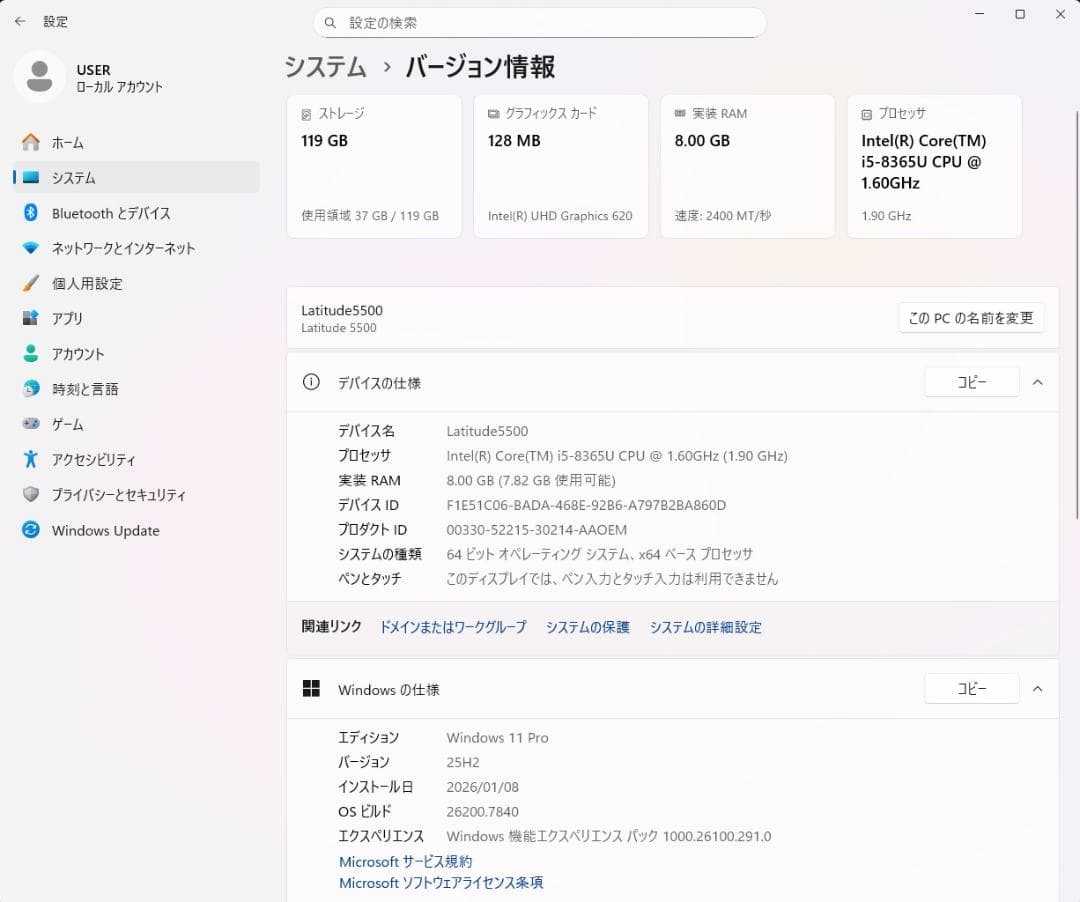1080x902 pixels.
Task: Select the ネットワークとインターネット globe icon
Action: [x=30, y=248]
